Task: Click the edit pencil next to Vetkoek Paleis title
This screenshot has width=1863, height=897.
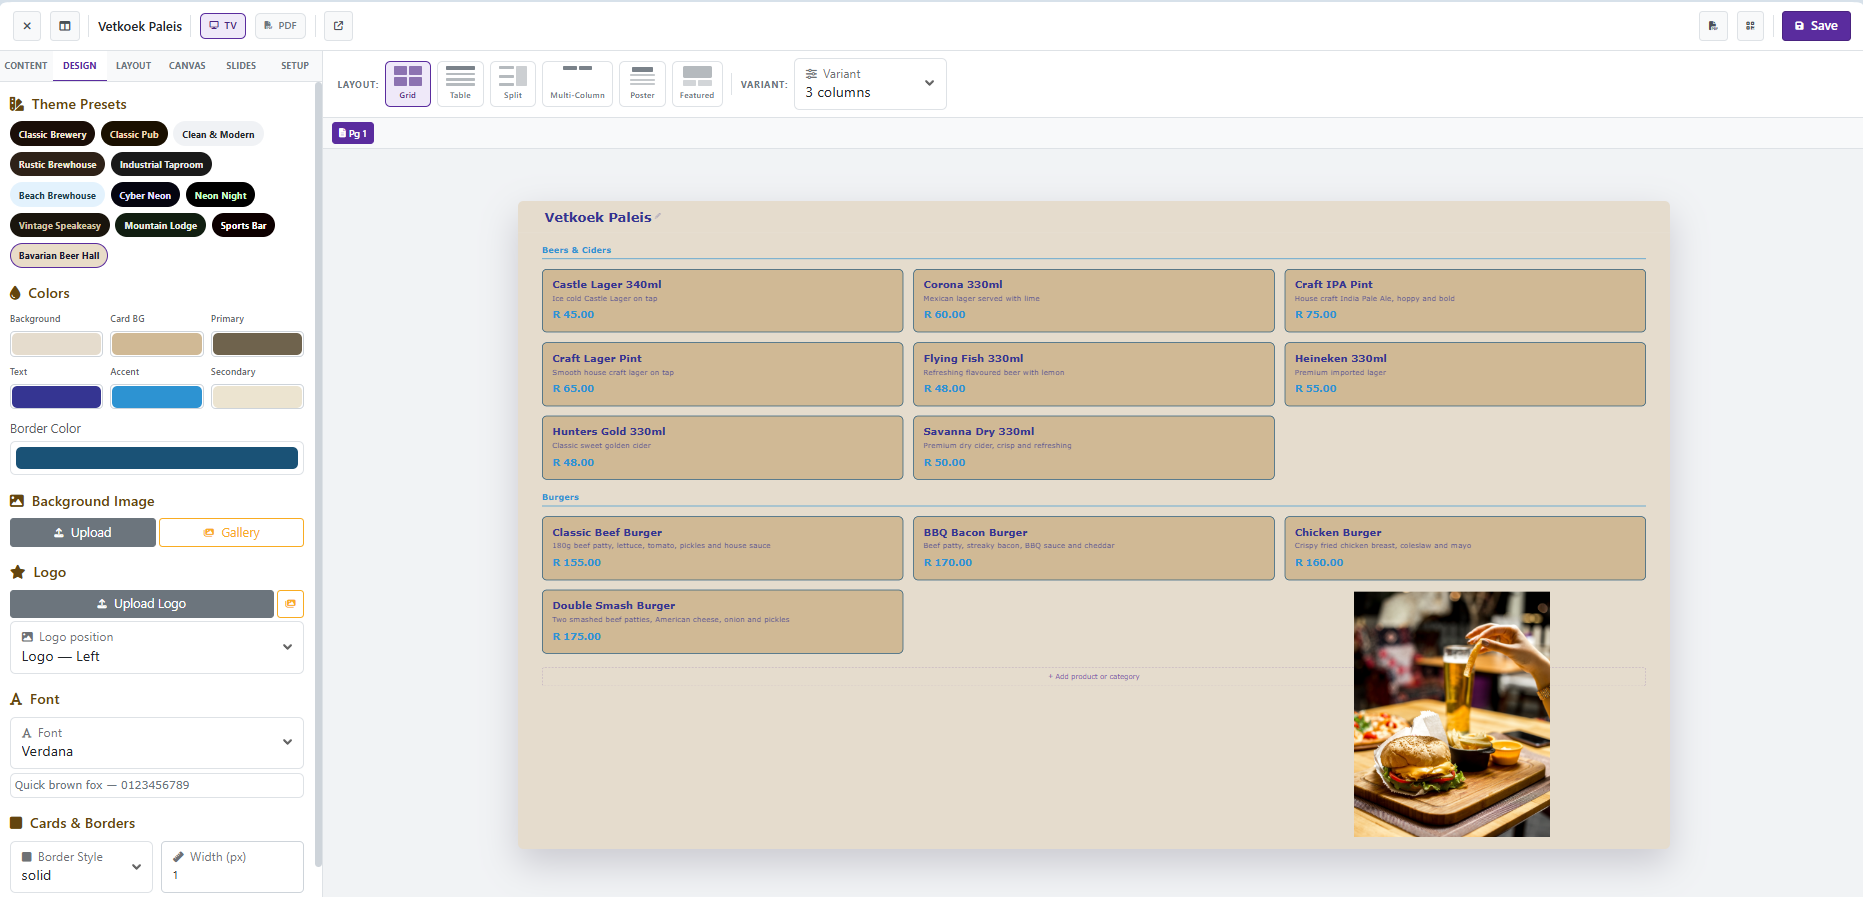Action: [x=658, y=217]
